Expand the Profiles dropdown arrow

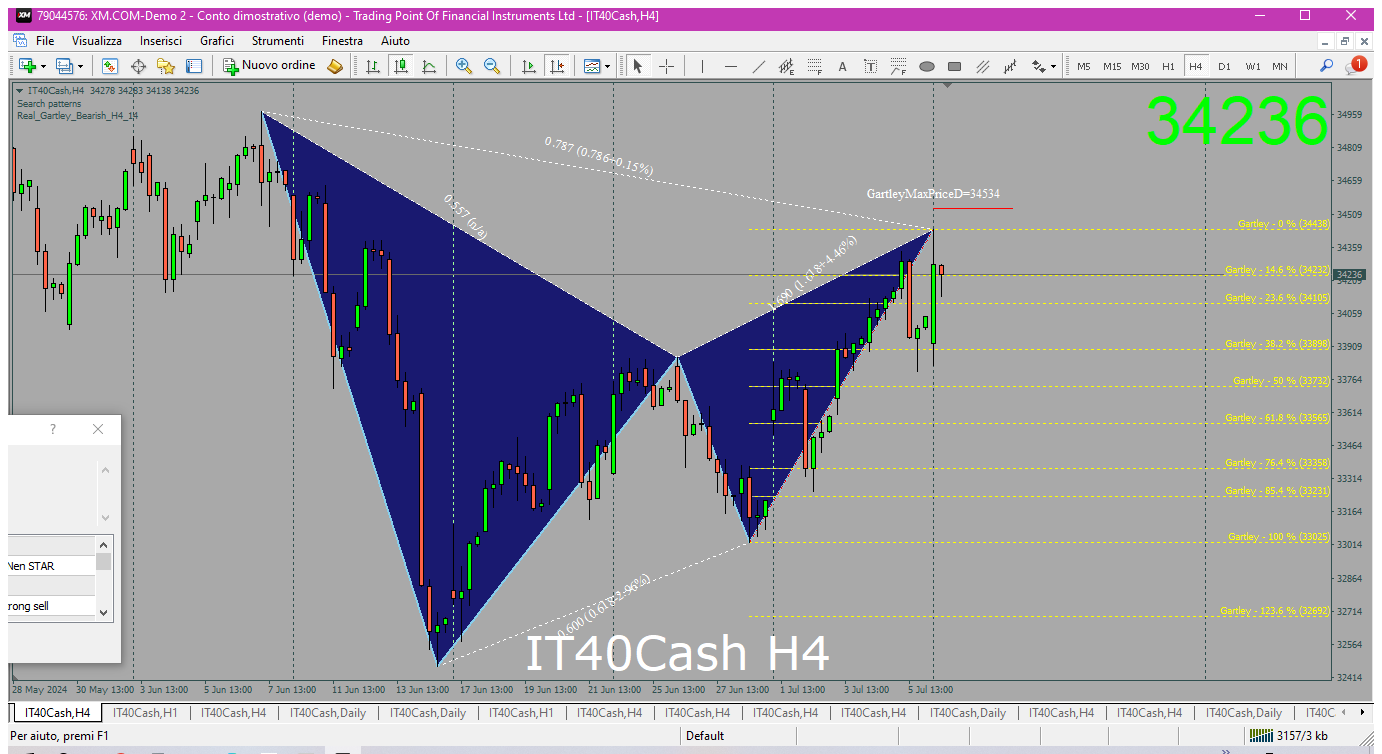[x=81, y=66]
